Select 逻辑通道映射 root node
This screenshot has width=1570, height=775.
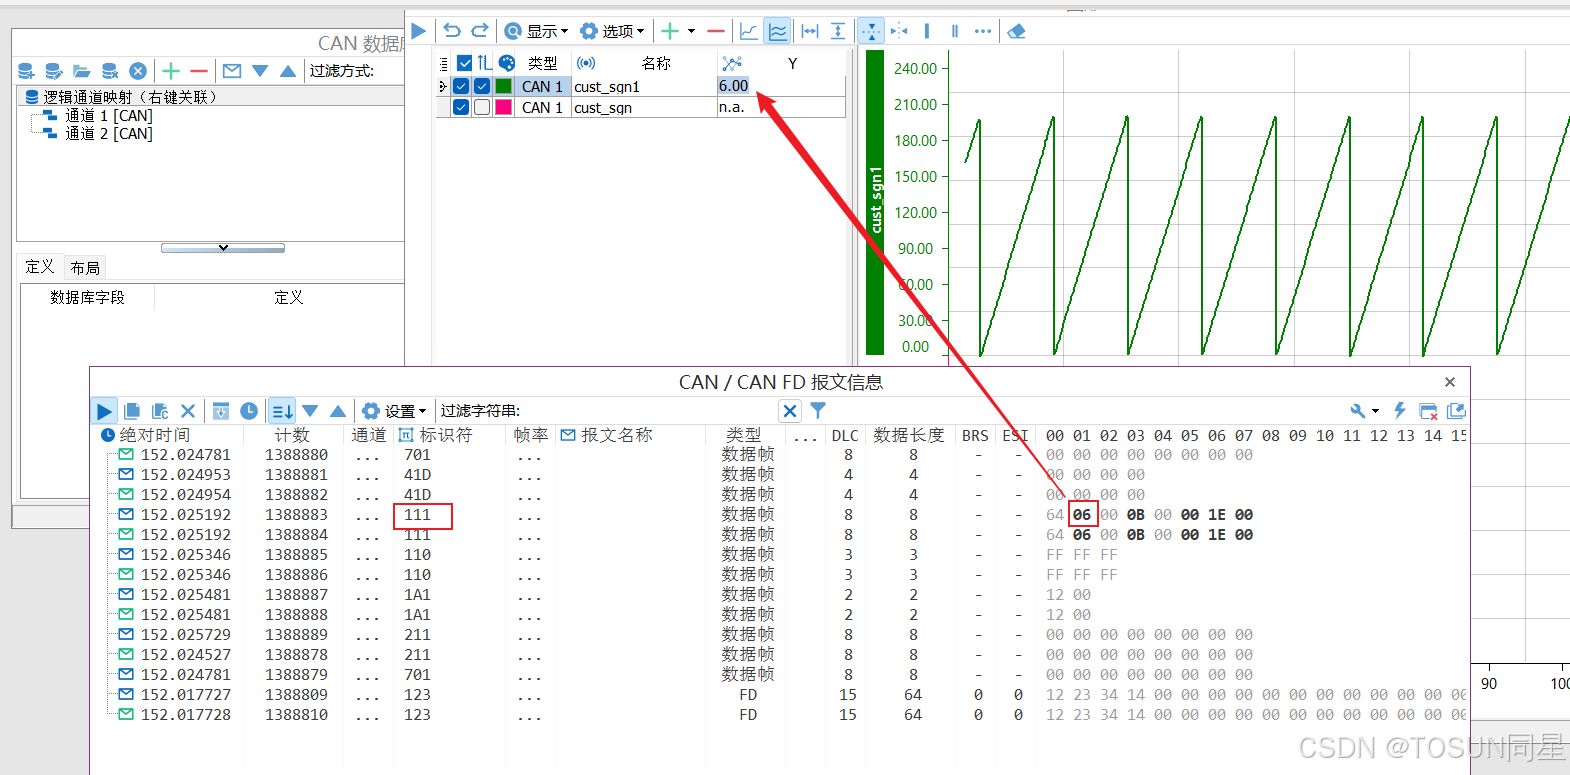(x=130, y=97)
